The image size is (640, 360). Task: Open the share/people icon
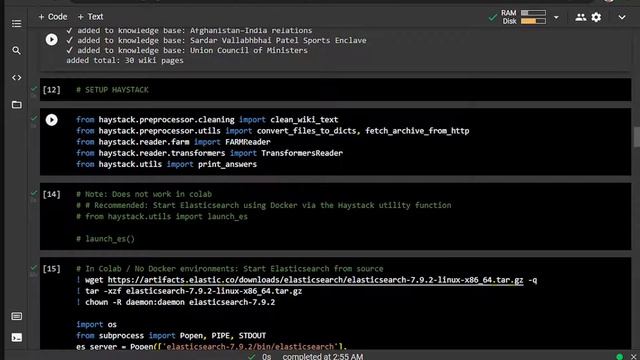coord(580,17)
